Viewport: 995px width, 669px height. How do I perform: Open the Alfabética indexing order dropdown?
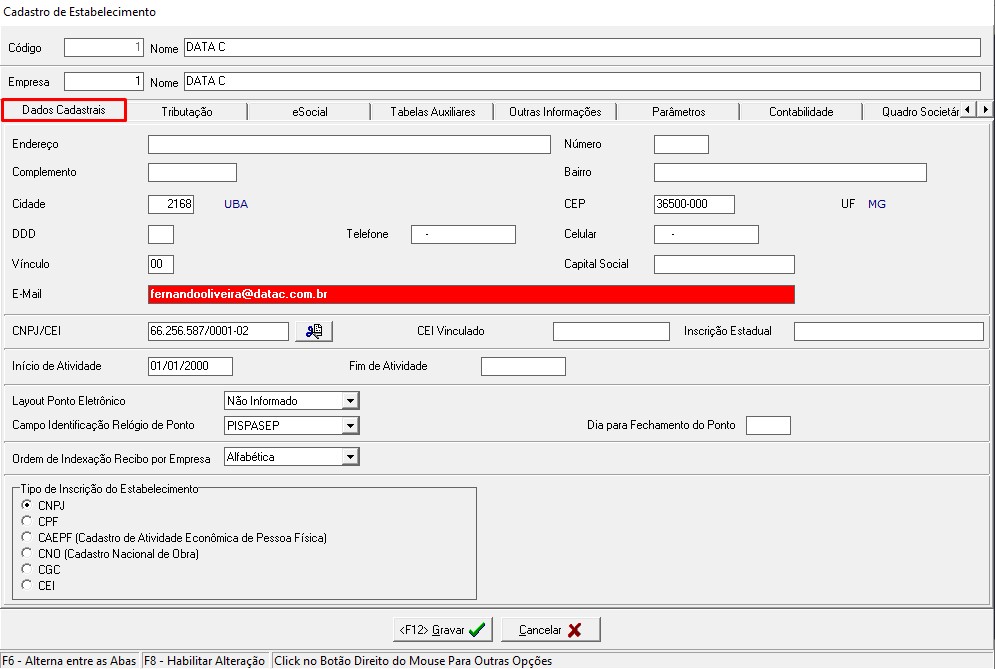(350, 456)
